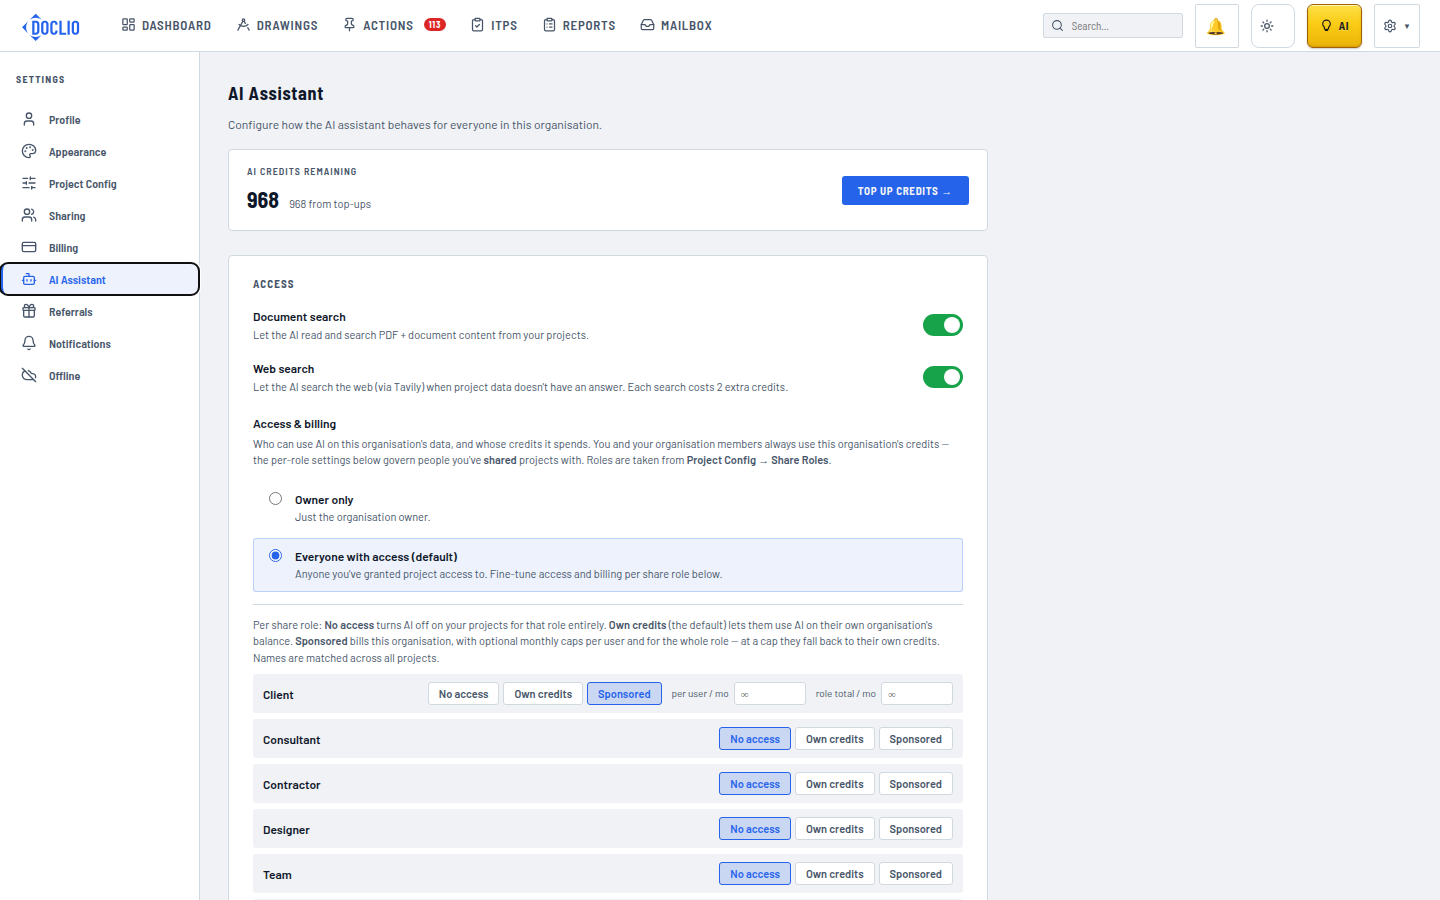
Task: Select Everyone with access radio option
Action: (x=275, y=555)
